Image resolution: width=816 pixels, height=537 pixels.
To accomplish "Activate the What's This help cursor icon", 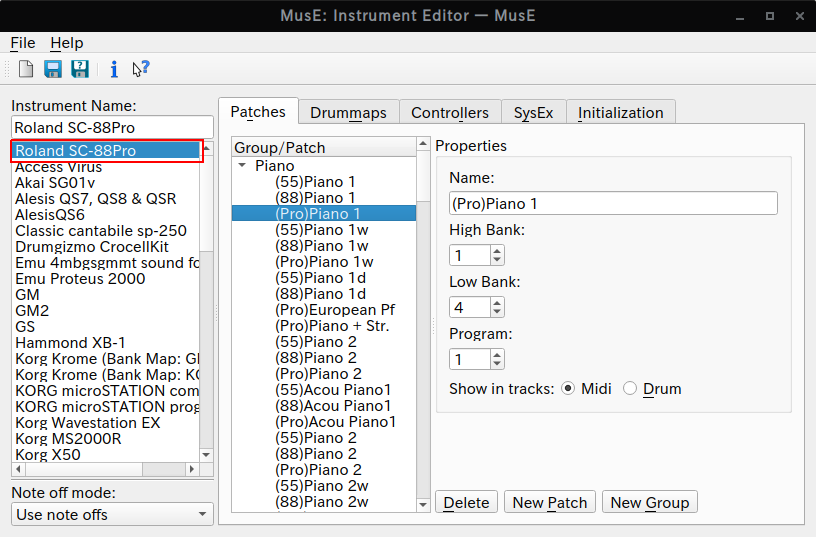I will [x=141, y=69].
